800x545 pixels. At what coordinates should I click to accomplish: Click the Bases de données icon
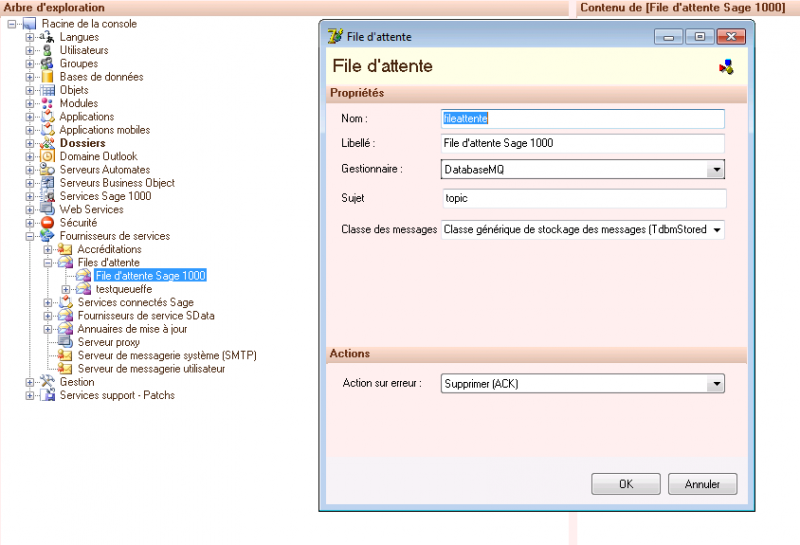click(47, 77)
